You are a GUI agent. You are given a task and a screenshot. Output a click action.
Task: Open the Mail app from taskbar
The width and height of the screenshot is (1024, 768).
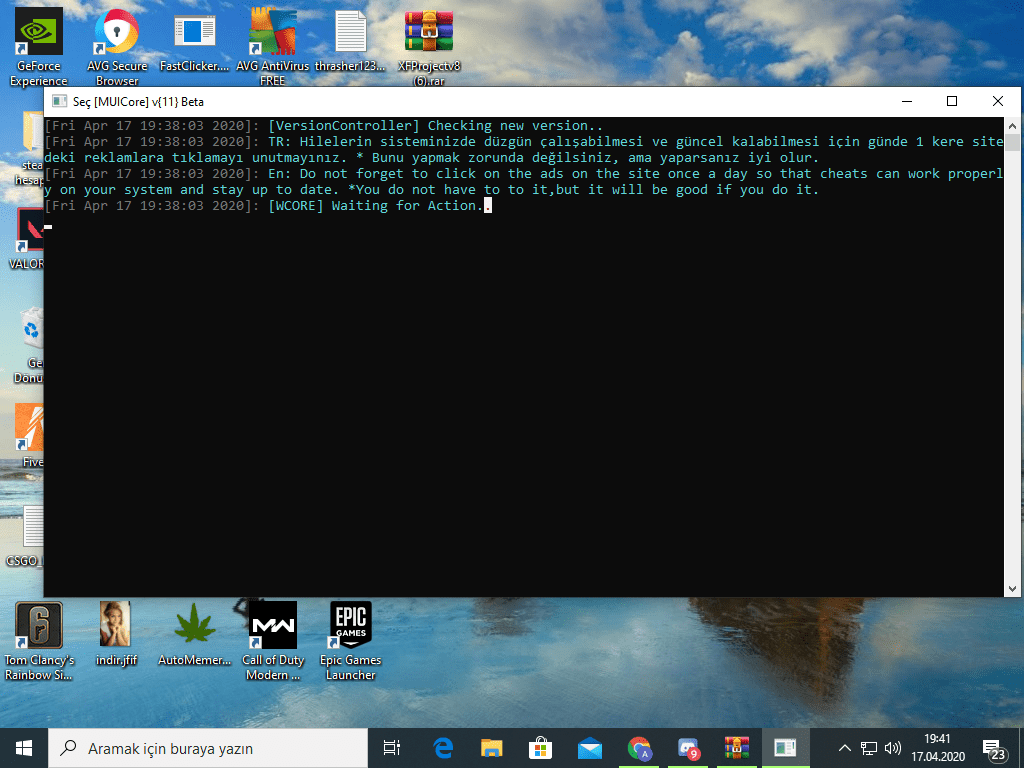pos(590,748)
